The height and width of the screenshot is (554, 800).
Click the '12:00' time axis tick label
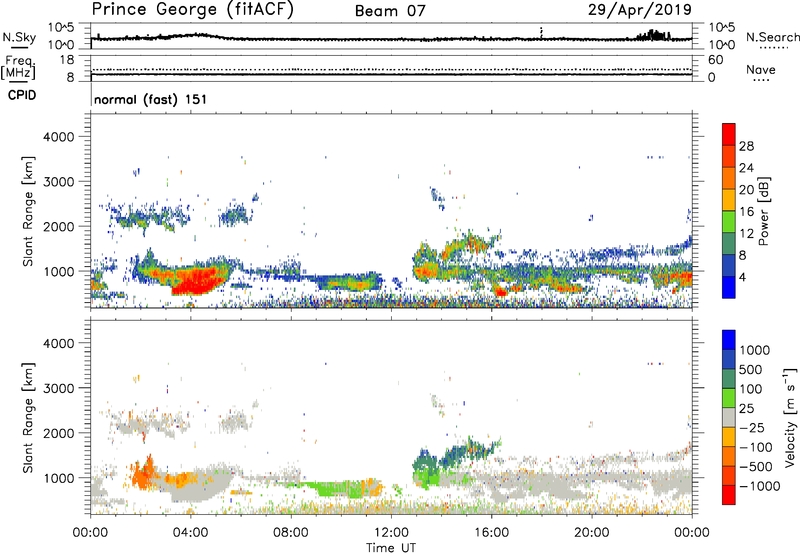coord(391,533)
